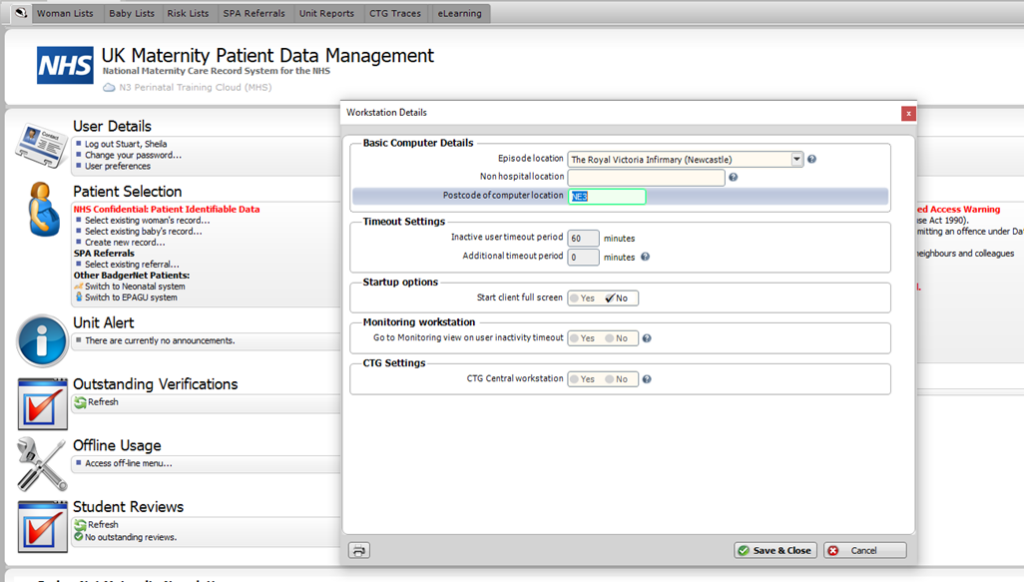Image resolution: width=1024 pixels, height=582 pixels.
Task: Click the green tick beside No outstanding reviews
Action: click(78, 537)
